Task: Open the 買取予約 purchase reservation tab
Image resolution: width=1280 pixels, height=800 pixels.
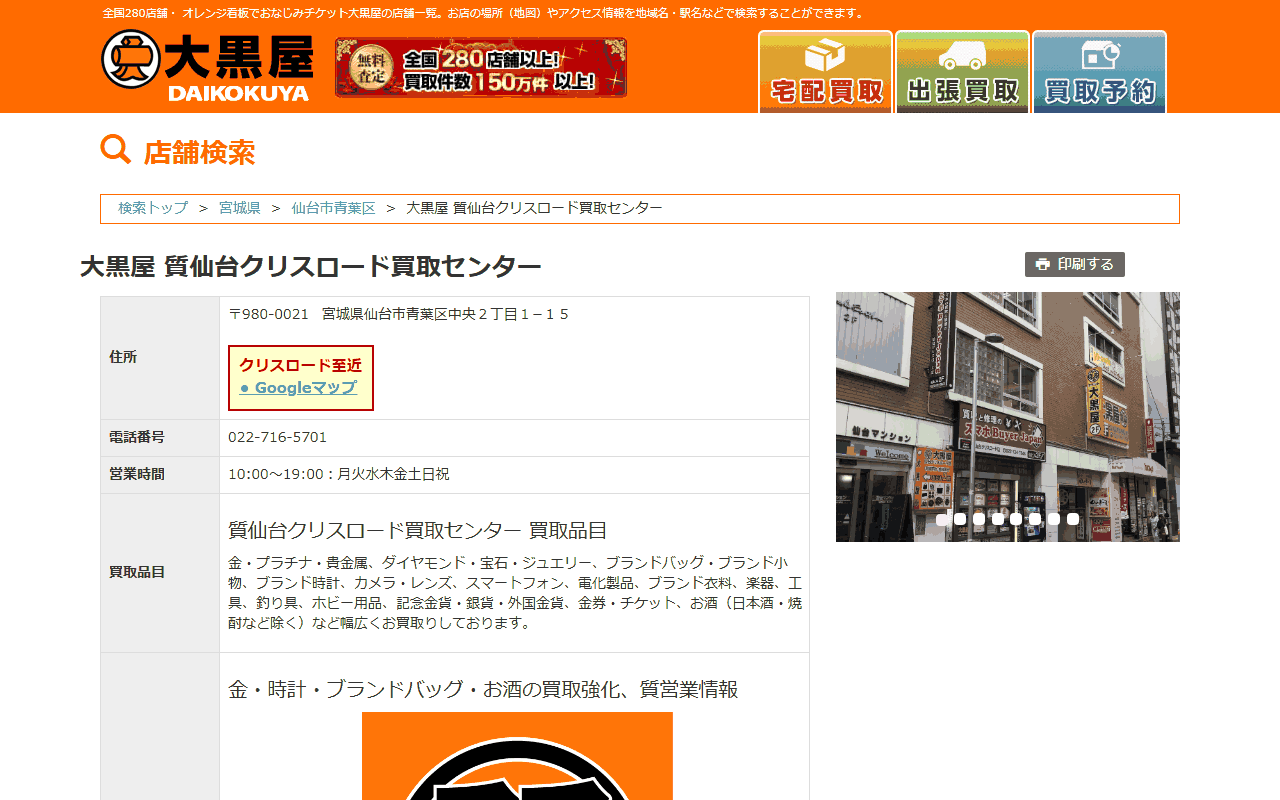Action: coord(1099,72)
